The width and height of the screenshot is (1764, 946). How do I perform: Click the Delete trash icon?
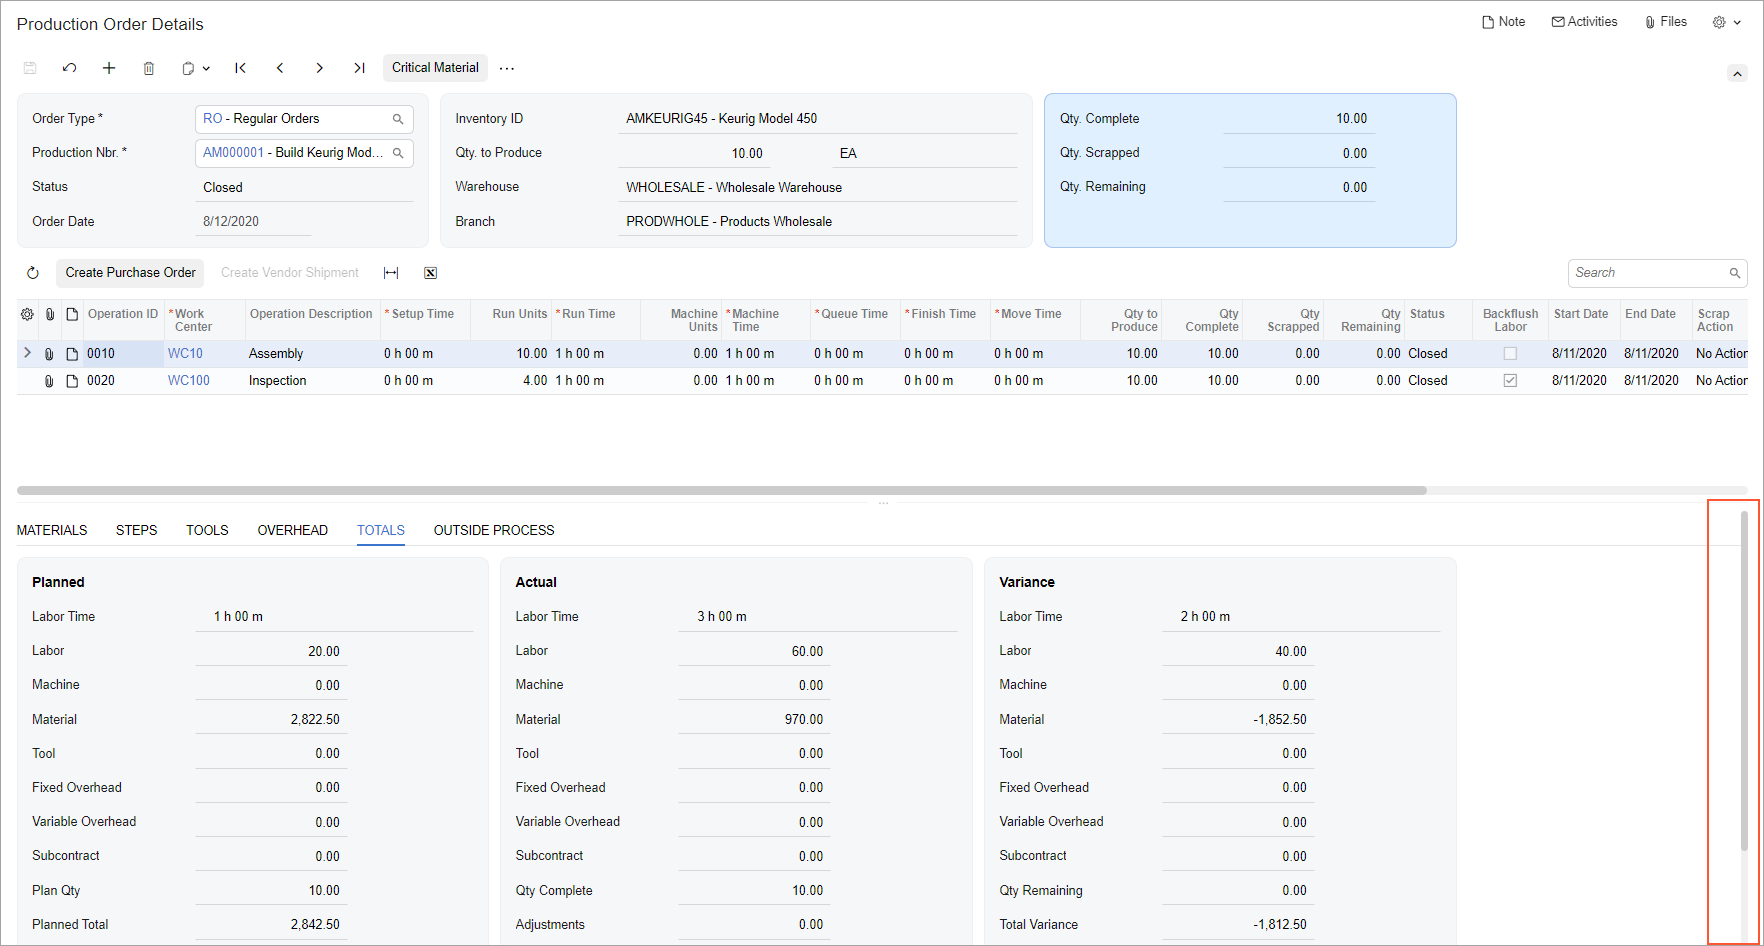point(149,68)
